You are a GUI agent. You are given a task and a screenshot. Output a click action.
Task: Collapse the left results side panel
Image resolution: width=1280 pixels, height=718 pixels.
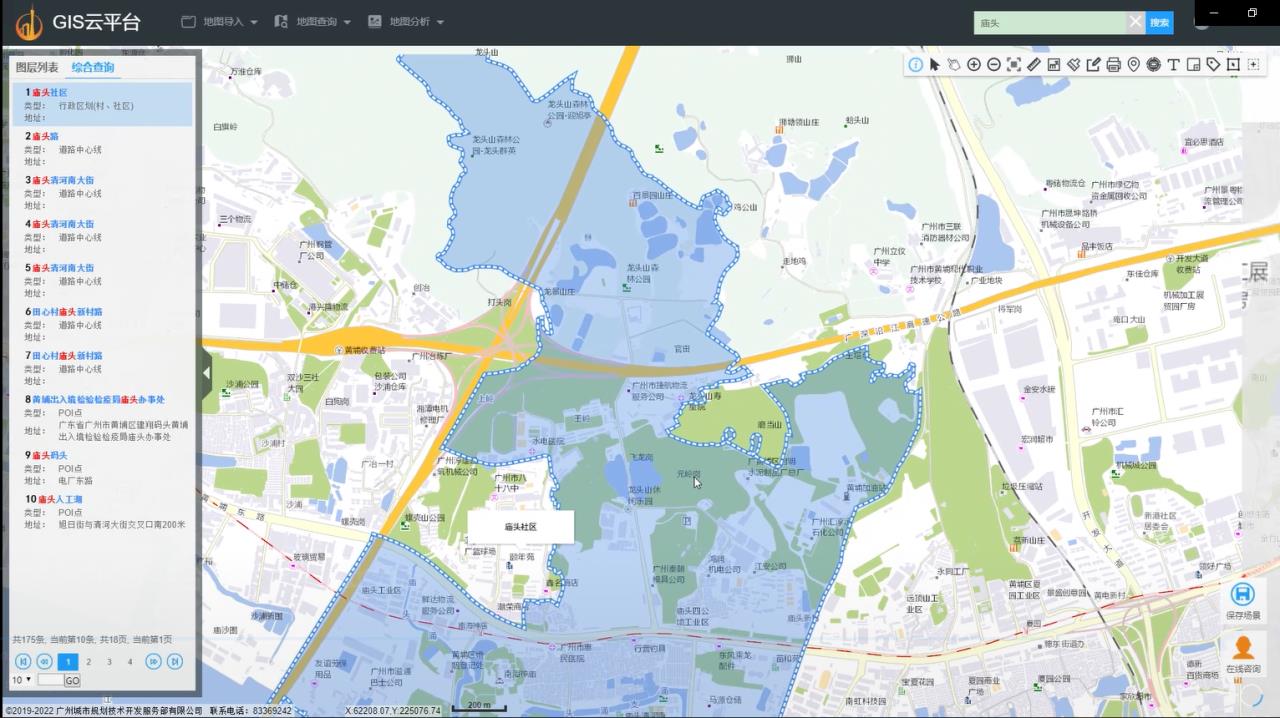pyautogui.click(x=207, y=373)
